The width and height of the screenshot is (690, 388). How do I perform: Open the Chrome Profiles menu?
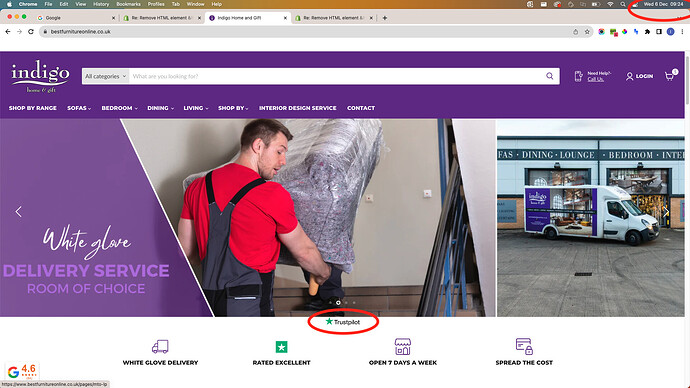[156, 4]
